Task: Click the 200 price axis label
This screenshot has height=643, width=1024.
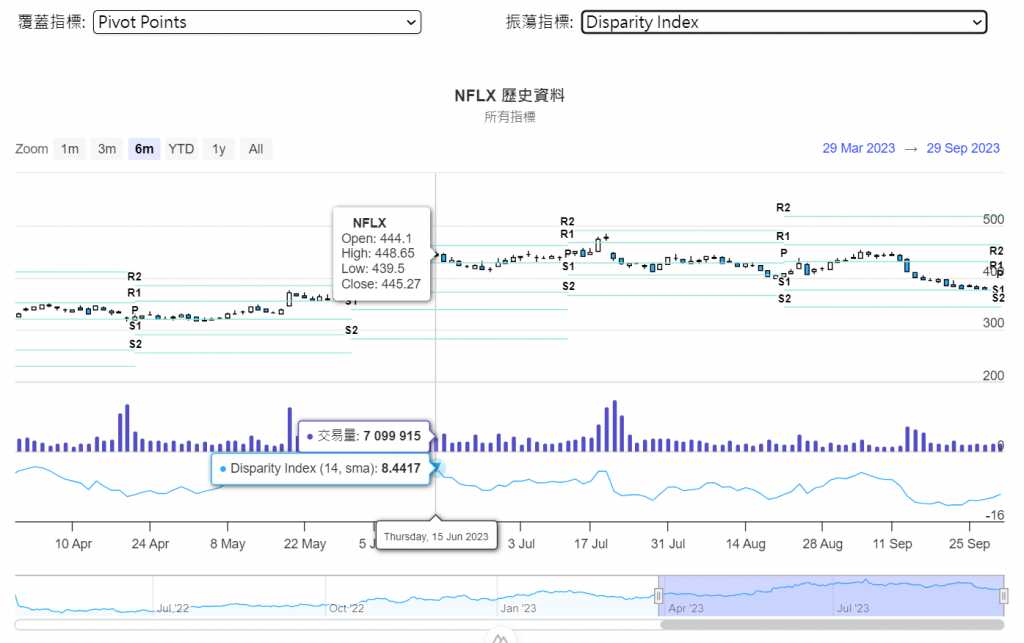Action: click(x=993, y=375)
